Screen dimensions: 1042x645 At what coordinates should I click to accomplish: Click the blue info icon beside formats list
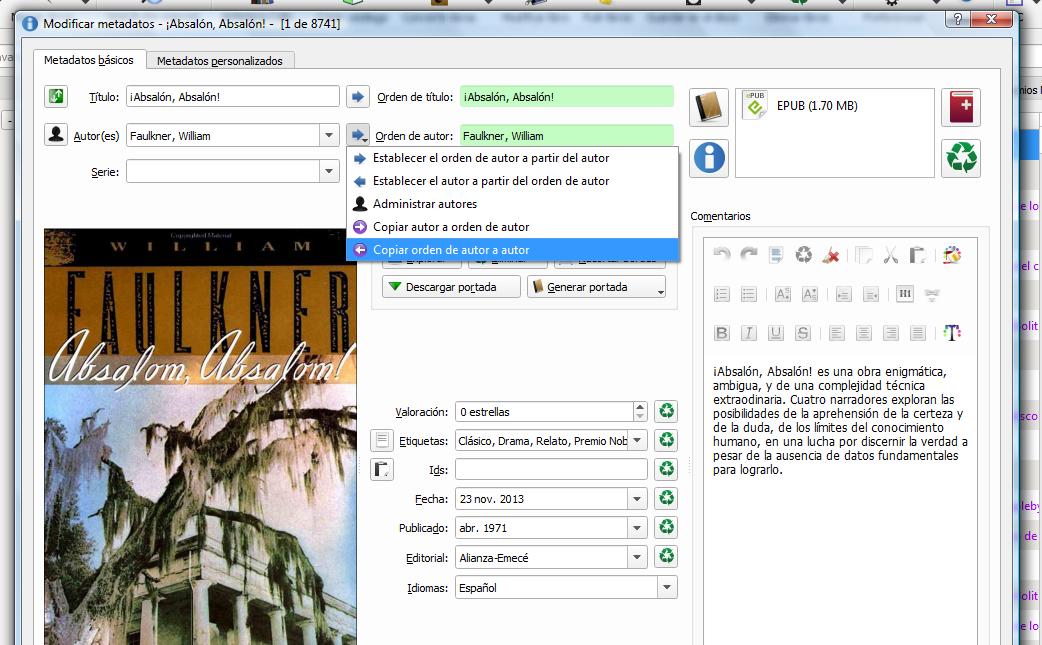[709, 158]
